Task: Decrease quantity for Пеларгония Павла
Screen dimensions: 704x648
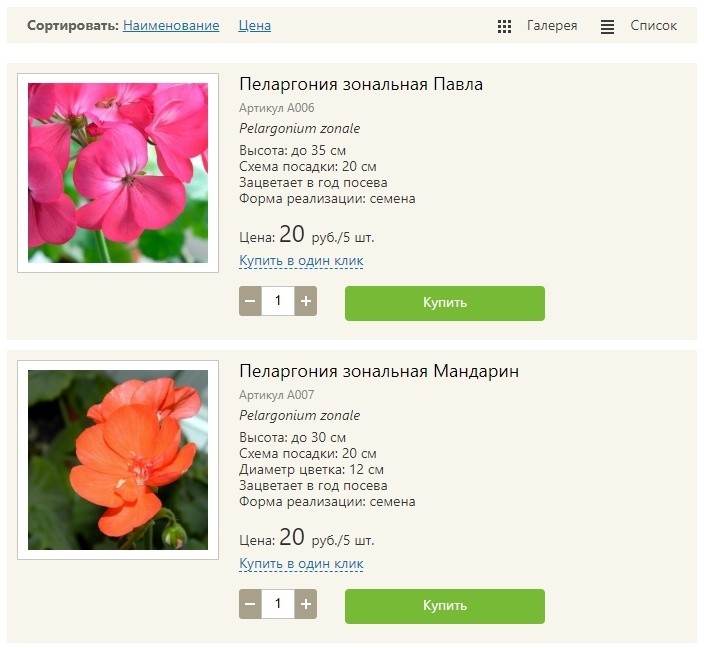Action: [x=250, y=301]
